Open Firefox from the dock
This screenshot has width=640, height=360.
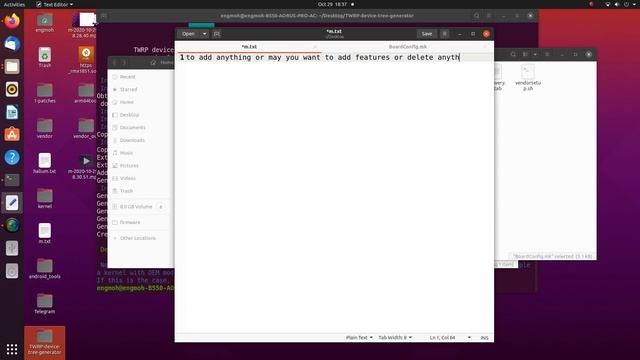pyautogui.click(x=12, y=21)
